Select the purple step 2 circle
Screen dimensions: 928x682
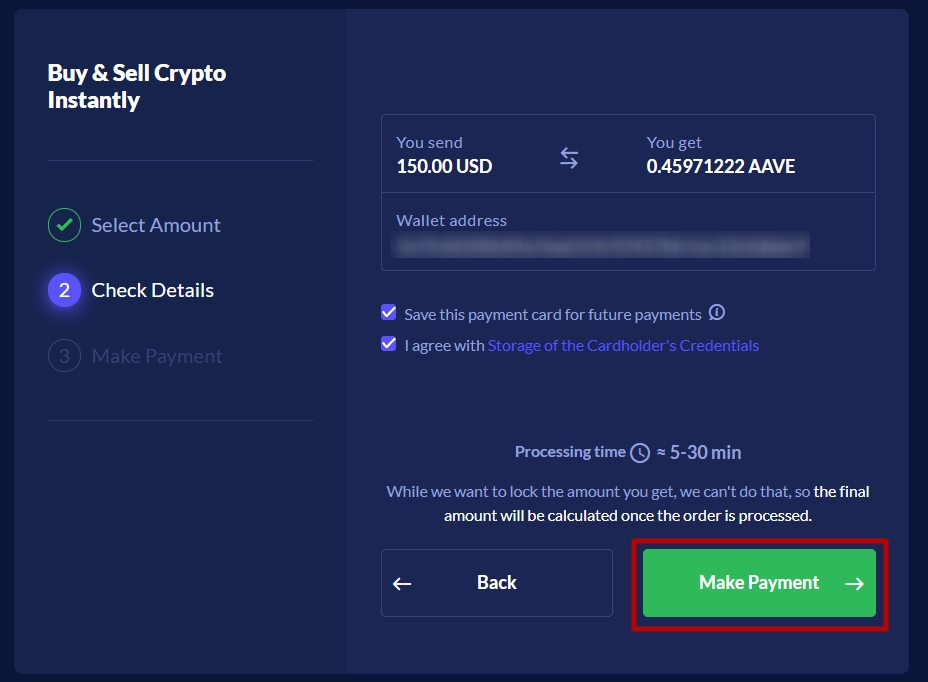click(x=65, y=290)
